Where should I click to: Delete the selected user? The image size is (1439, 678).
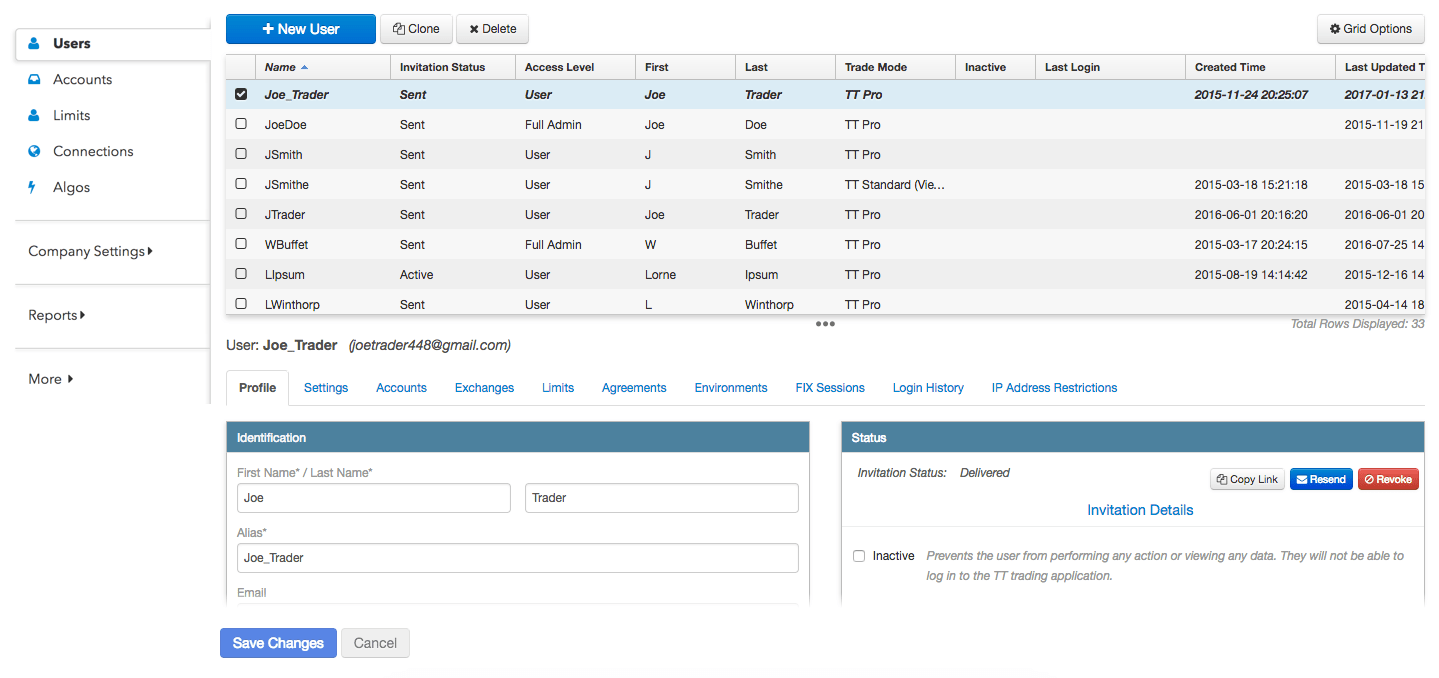point(492,29)
